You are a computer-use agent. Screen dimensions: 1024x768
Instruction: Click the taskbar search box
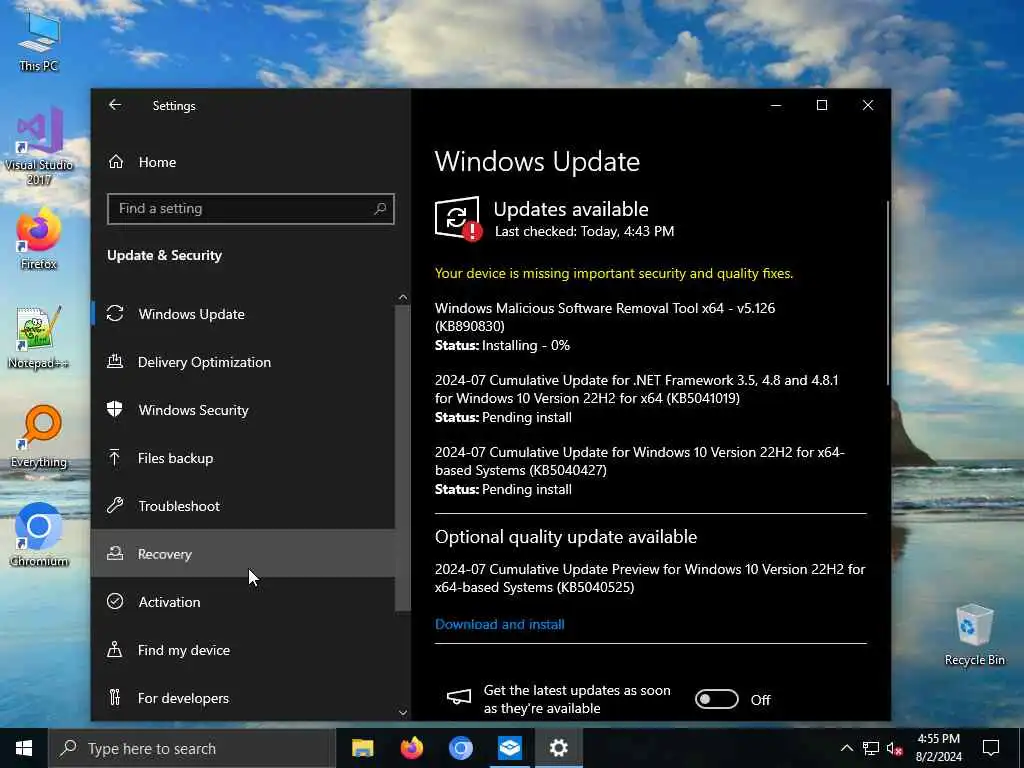192,748
